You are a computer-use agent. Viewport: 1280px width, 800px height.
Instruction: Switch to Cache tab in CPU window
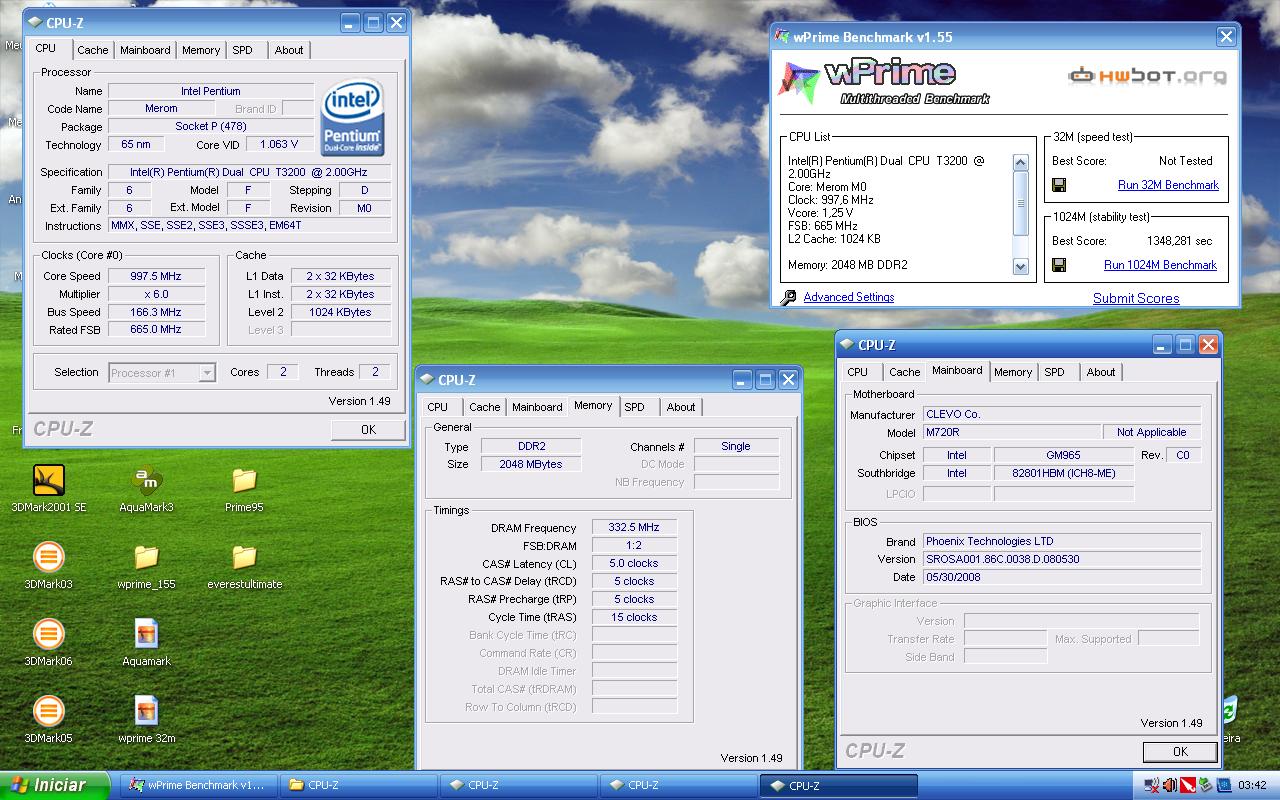tap(93, 50)
